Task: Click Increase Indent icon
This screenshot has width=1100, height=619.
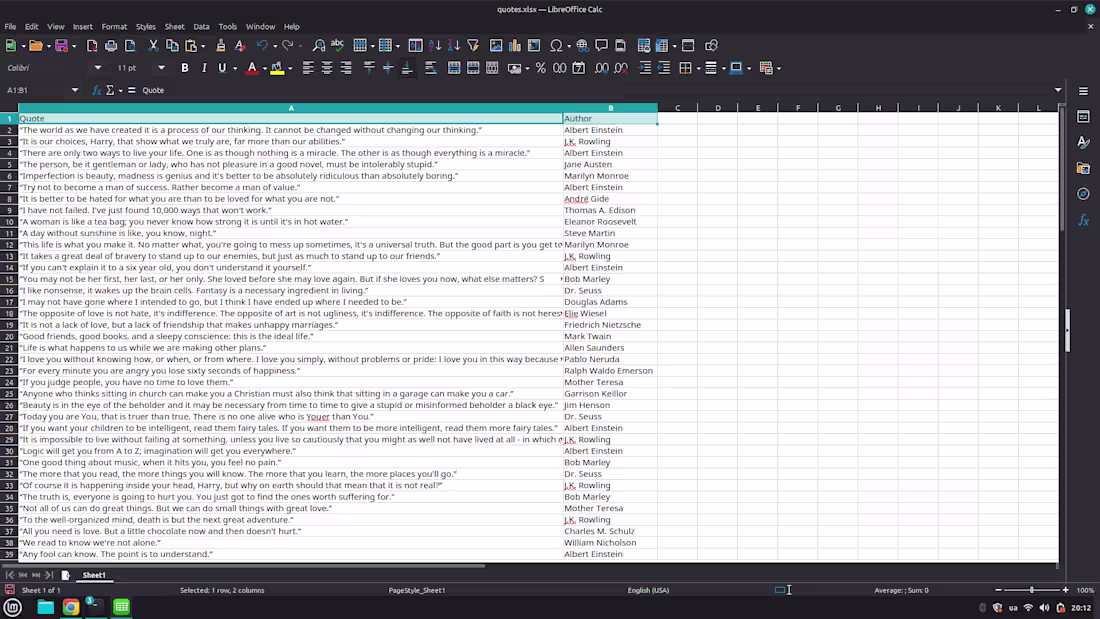Action: (x=645, y=68)
